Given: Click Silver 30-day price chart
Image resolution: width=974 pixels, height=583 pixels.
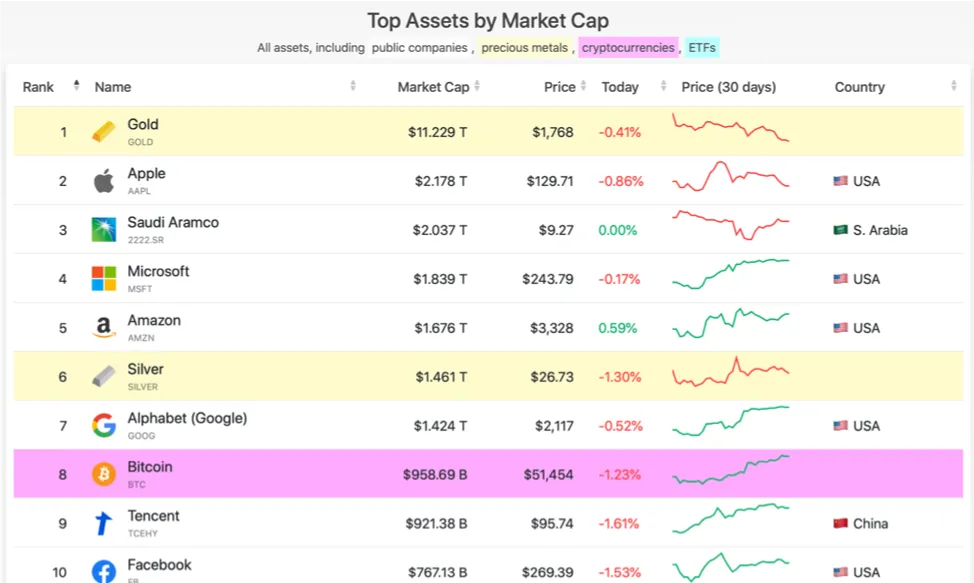Looking at the screenshot, I should 730,371.
